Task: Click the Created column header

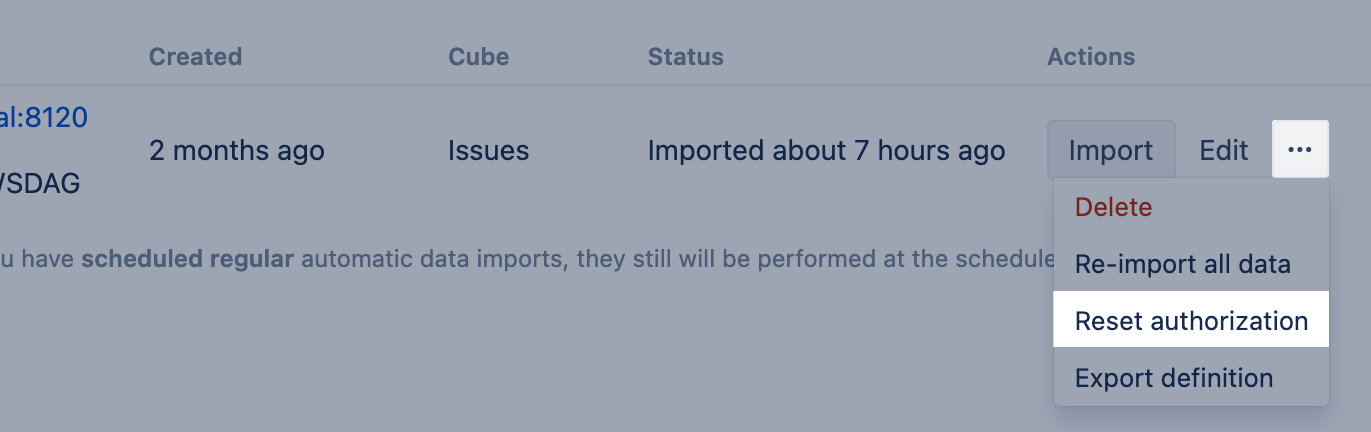Action: click(x=195, y=57)
